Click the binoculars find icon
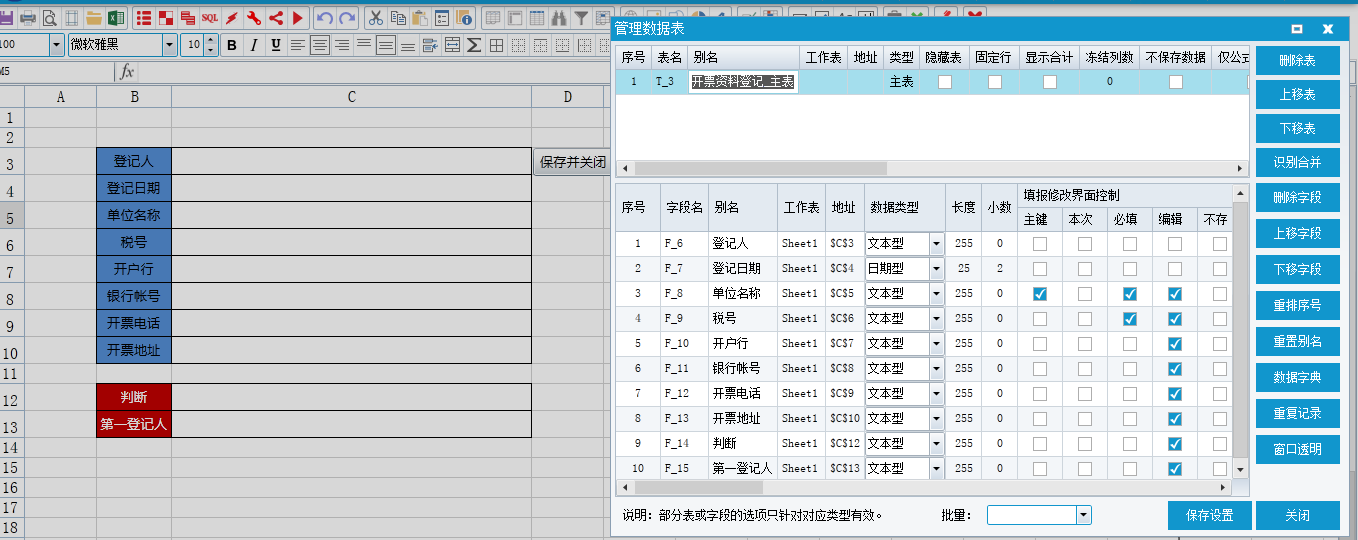The width and height of the screenshot is (1358, 540). [559, 17]
